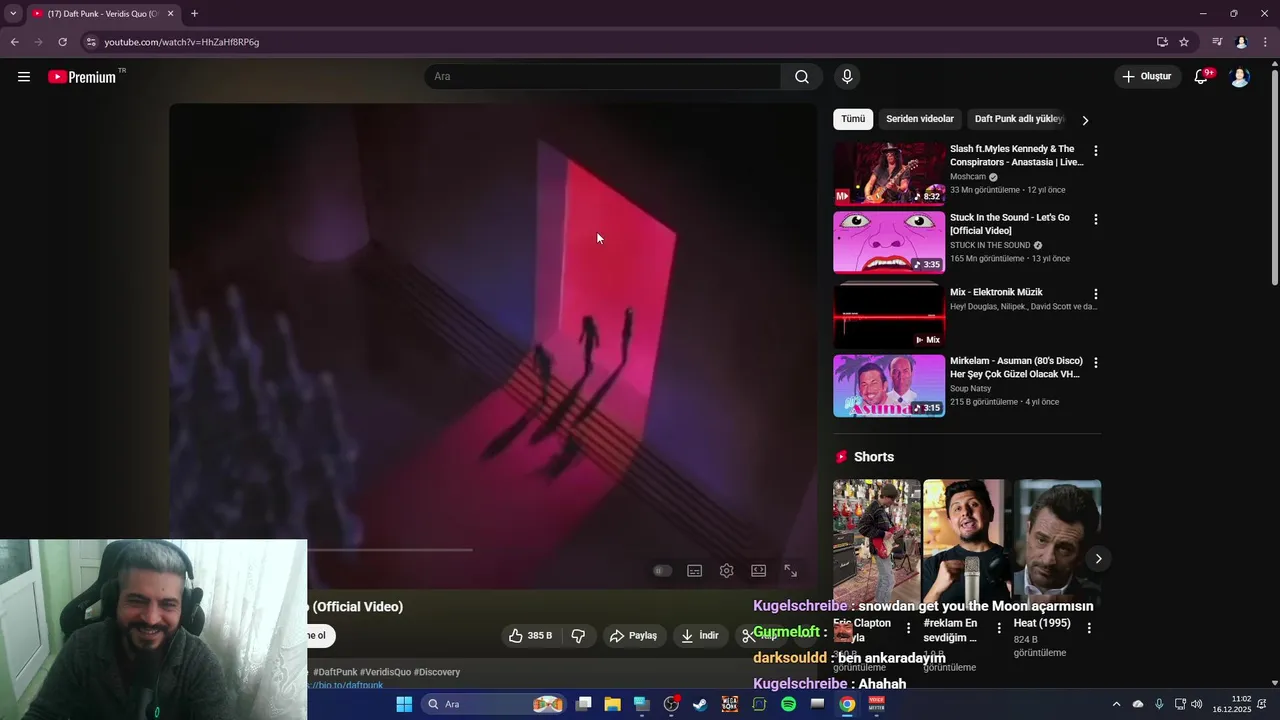The image size is (1280, 720).
Task: Dislike the Veridis Quo video
Action: coord(578,636)
